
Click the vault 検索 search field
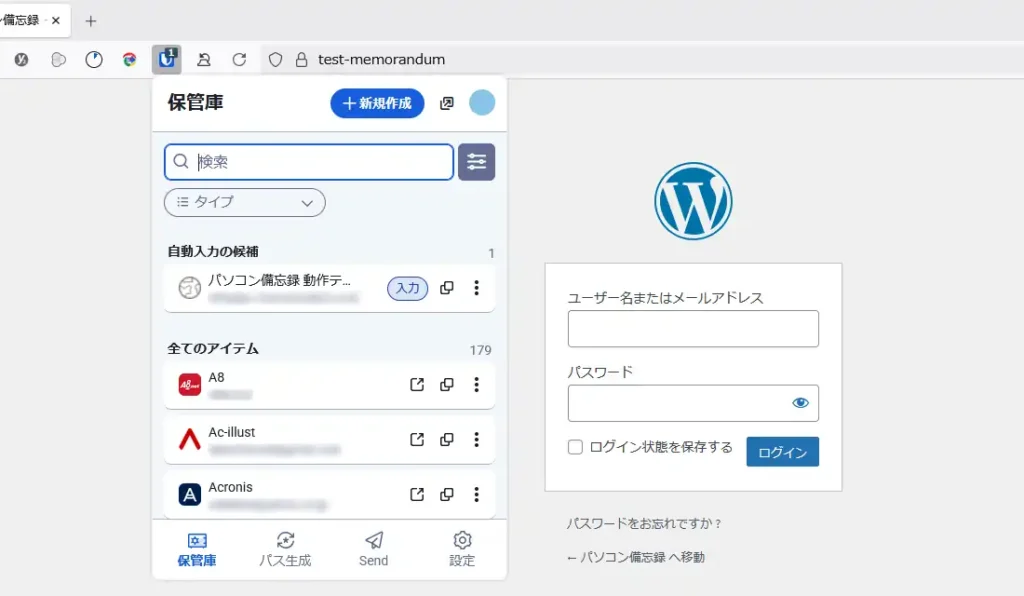coord(309,162)
